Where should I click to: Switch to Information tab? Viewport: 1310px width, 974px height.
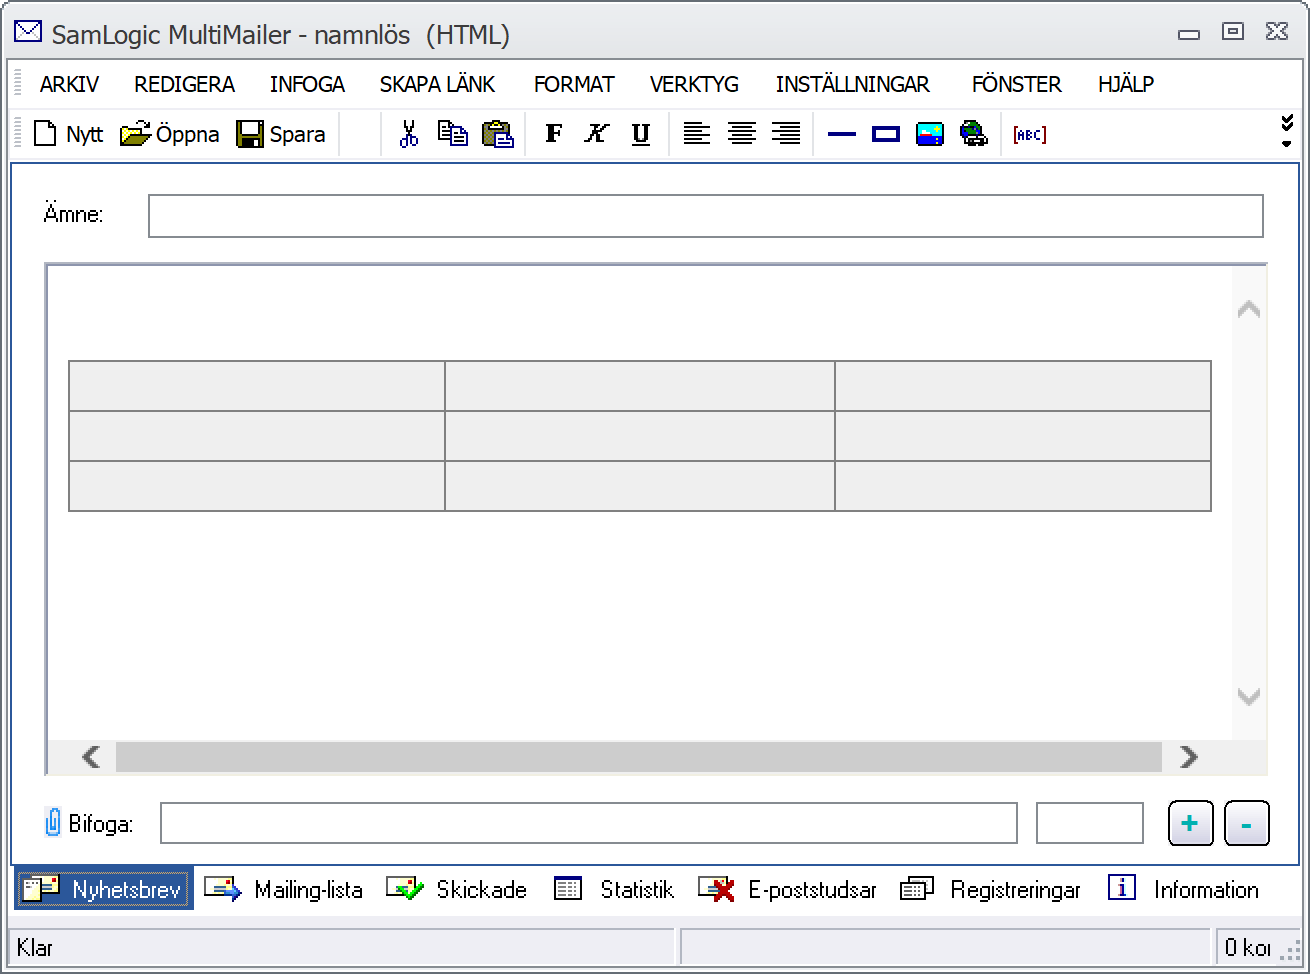click(1184, 889)
